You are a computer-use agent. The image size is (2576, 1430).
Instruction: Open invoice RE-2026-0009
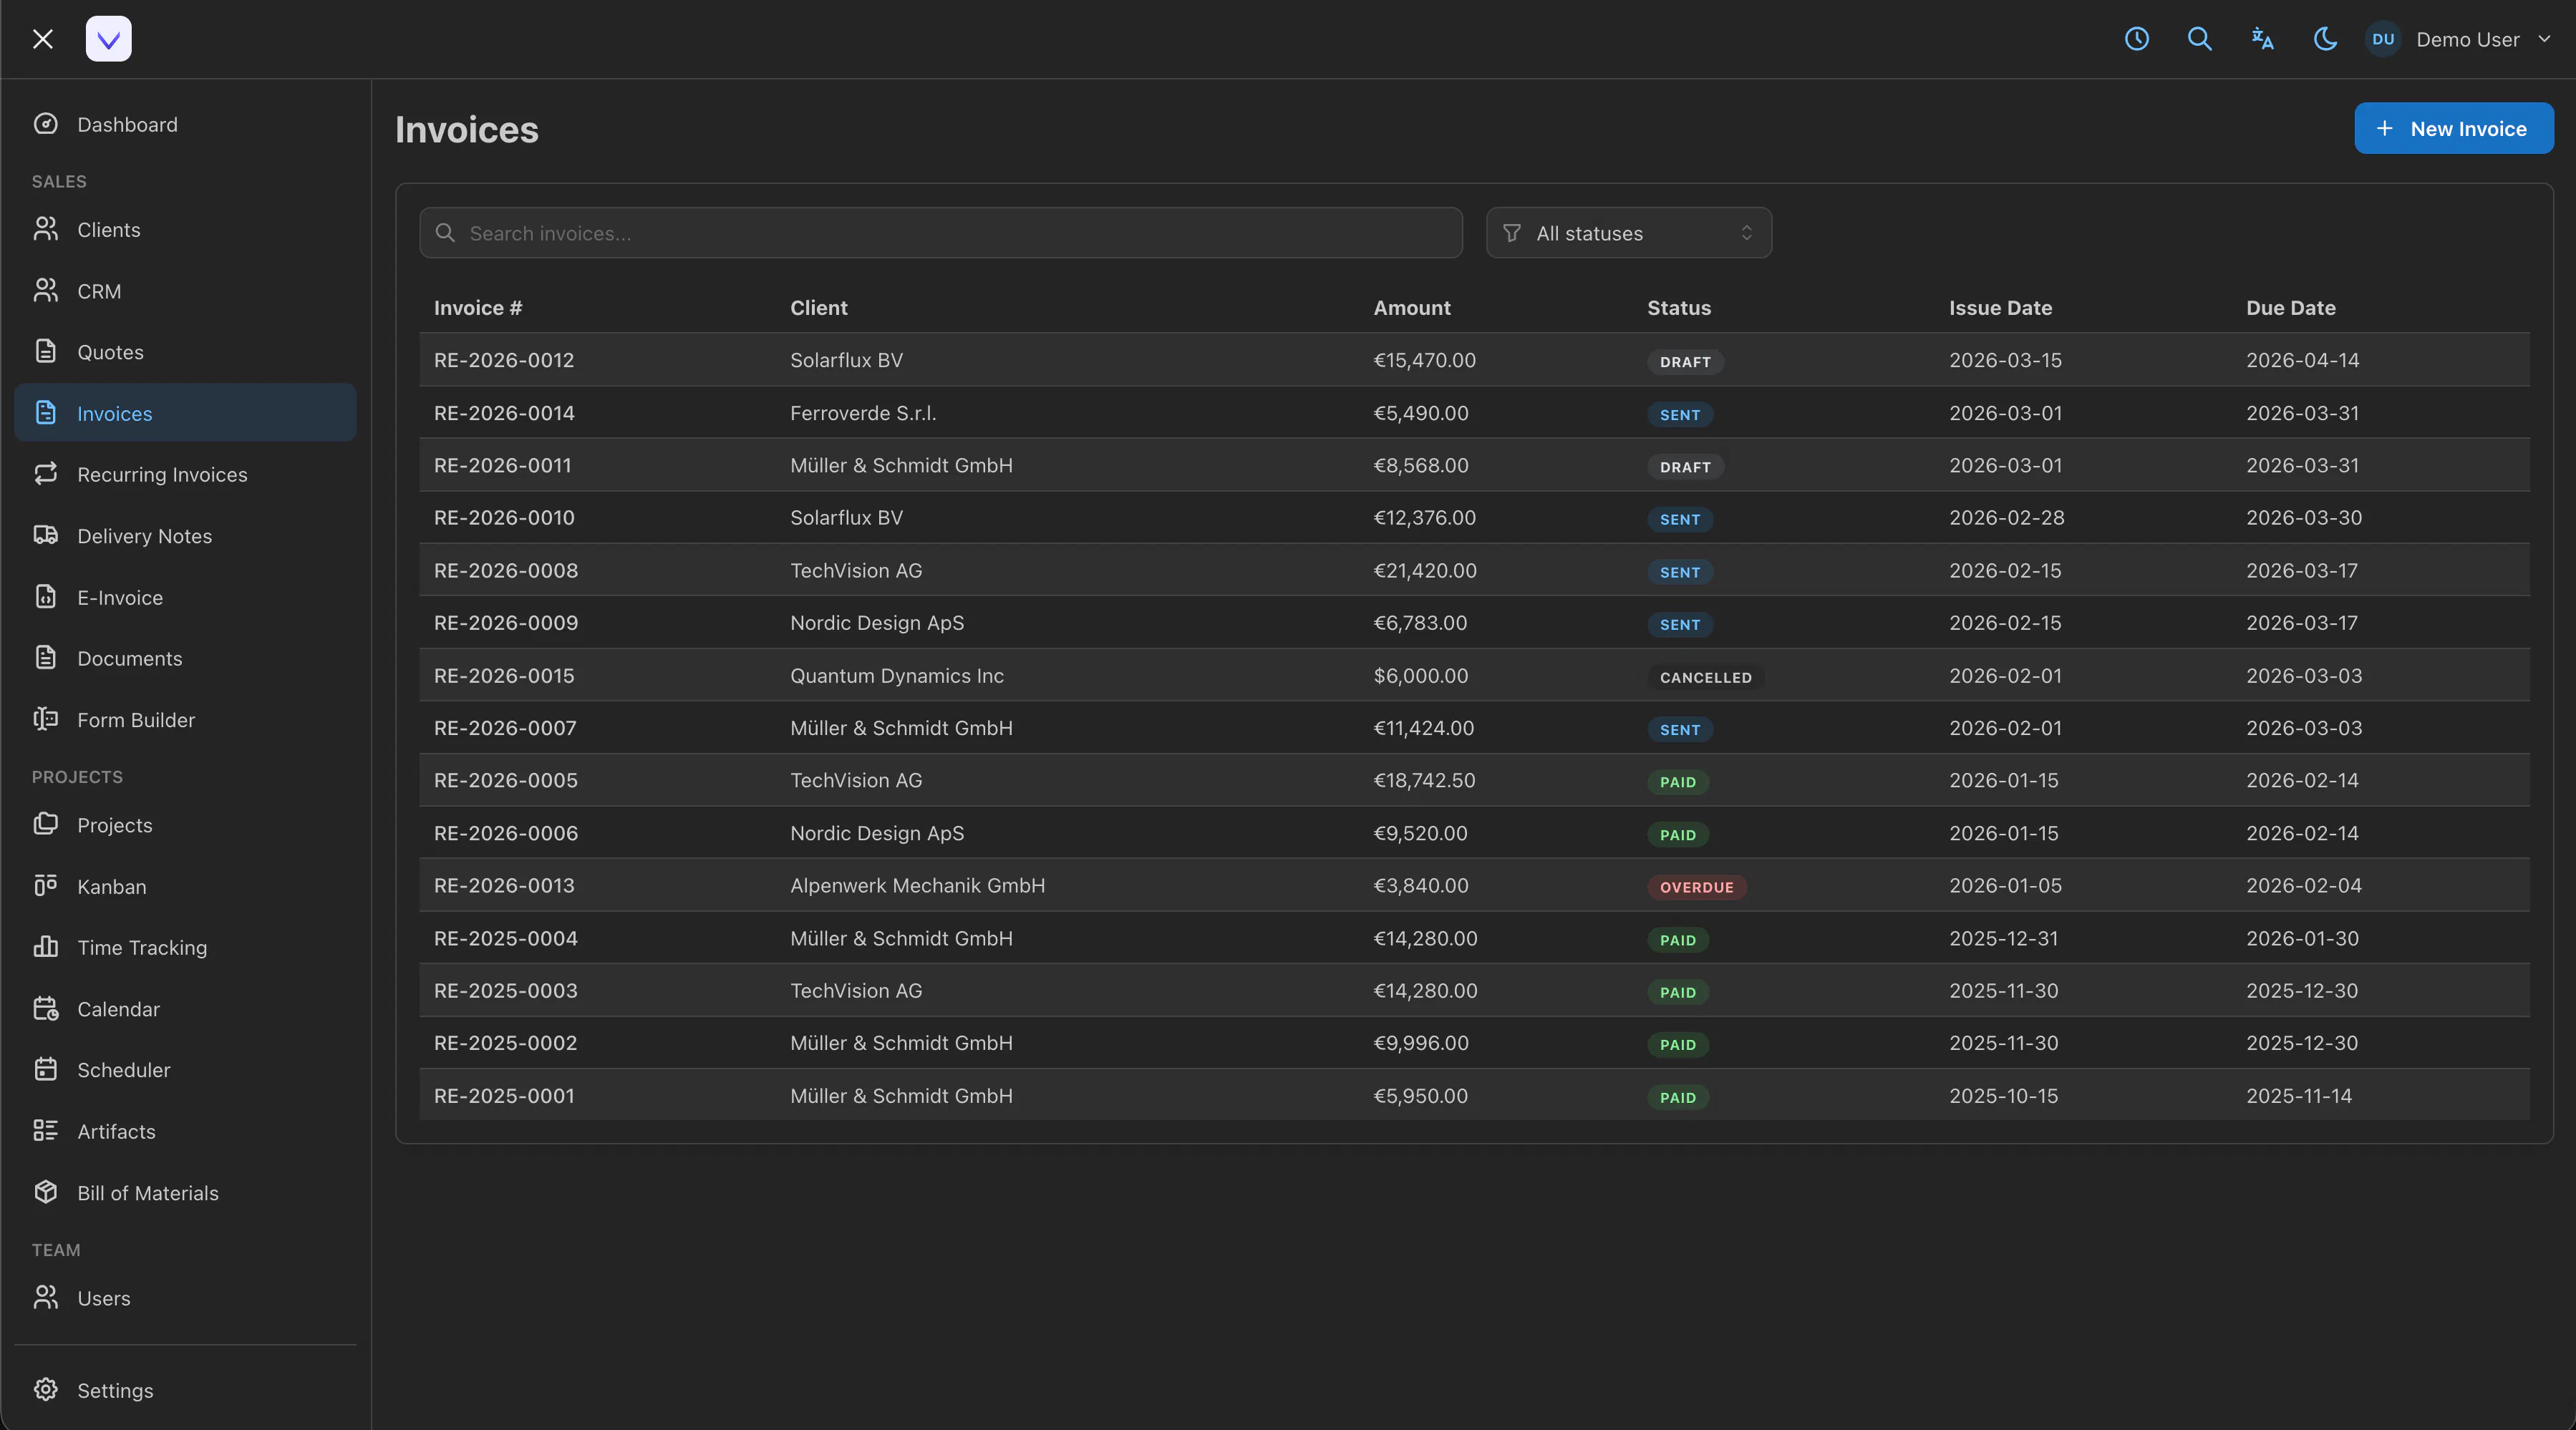[506, 622]
